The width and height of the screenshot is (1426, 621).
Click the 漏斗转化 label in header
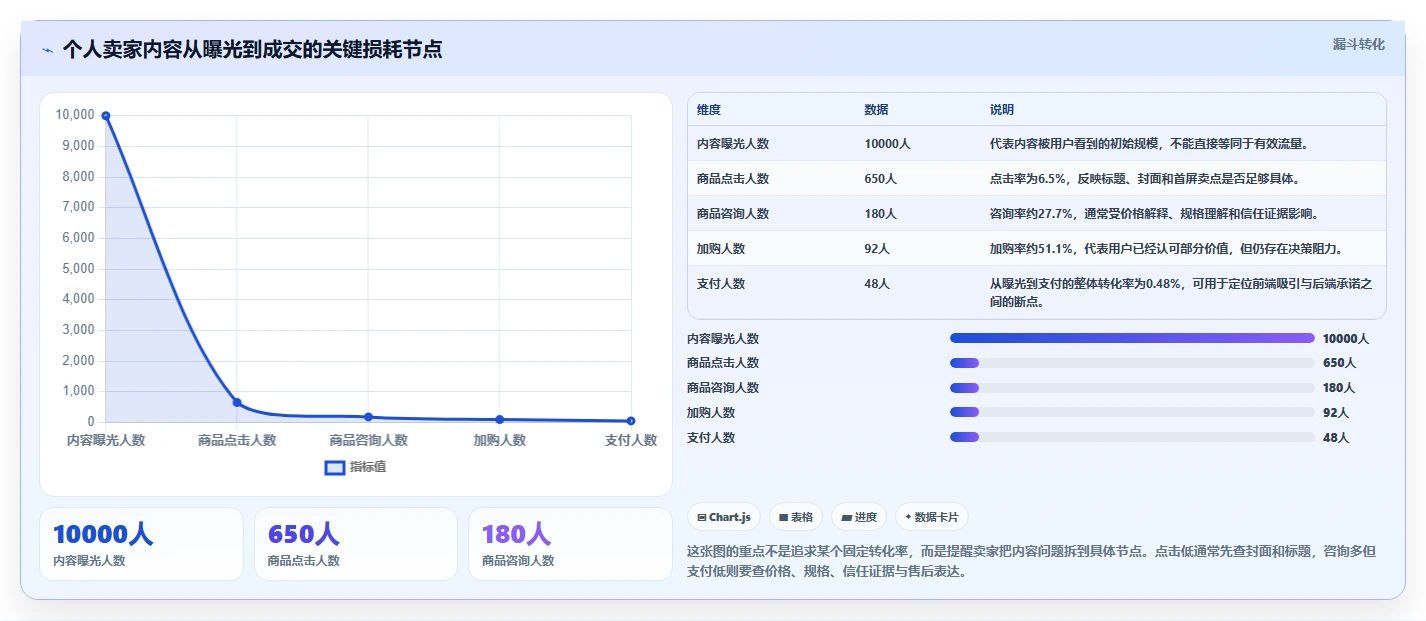pyautogui.click(x=1359, y=44)
